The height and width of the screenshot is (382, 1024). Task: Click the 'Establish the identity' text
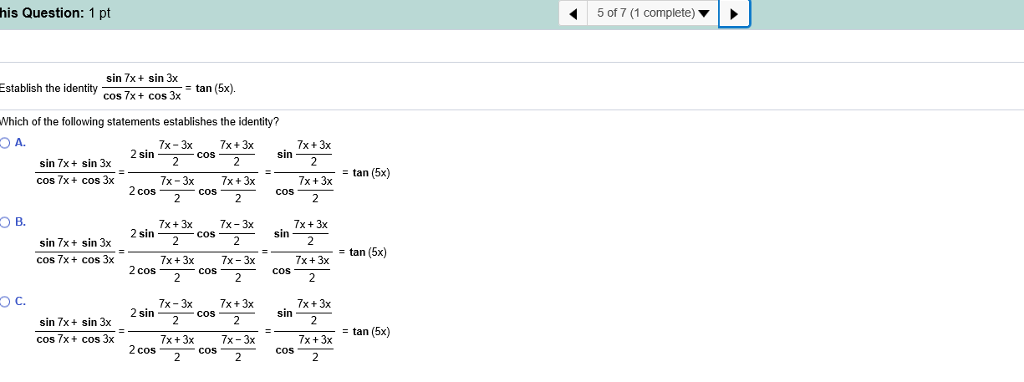coord(48,88)
